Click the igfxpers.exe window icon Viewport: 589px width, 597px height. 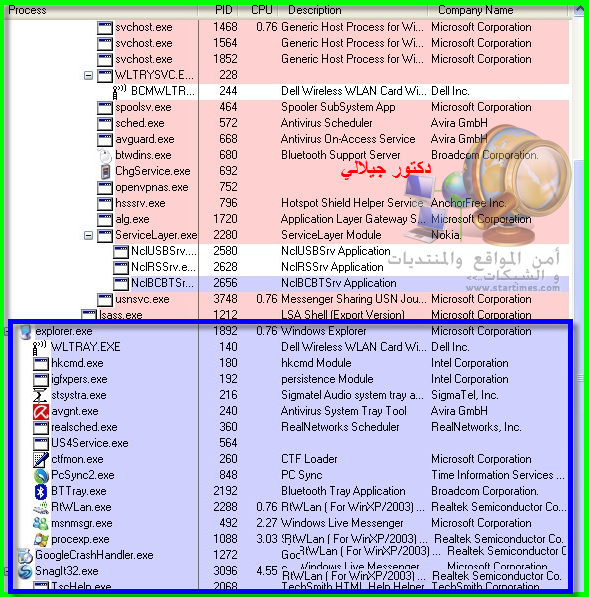point(41,380)
